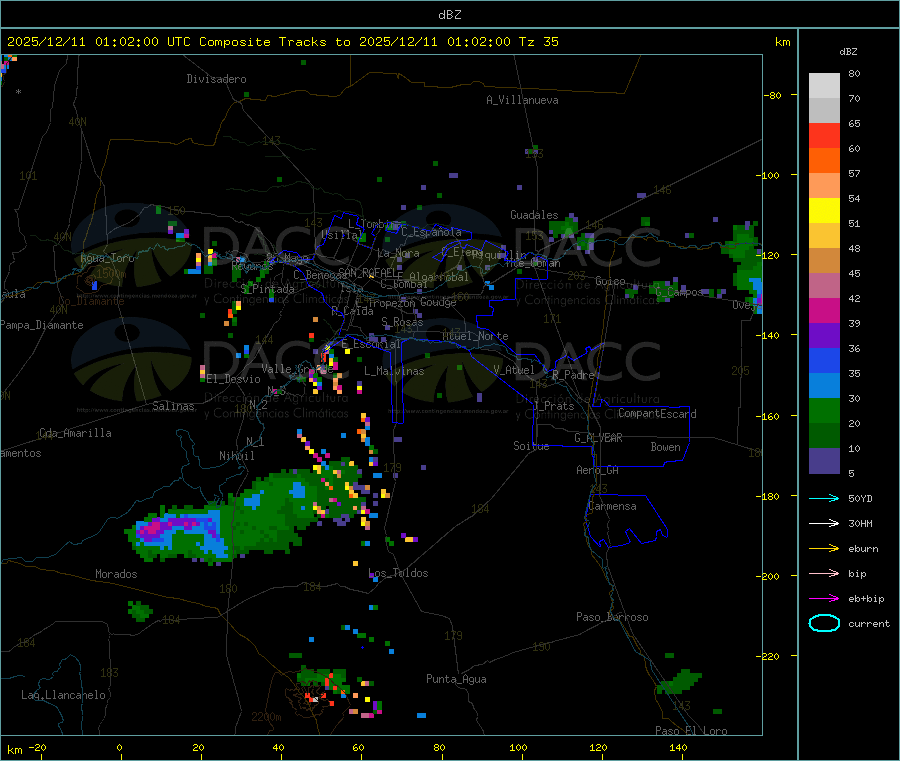Select the light gray 70-80 dBZ swatch
The width and height of the screenshot is (900, 761).
pos(824,86)
